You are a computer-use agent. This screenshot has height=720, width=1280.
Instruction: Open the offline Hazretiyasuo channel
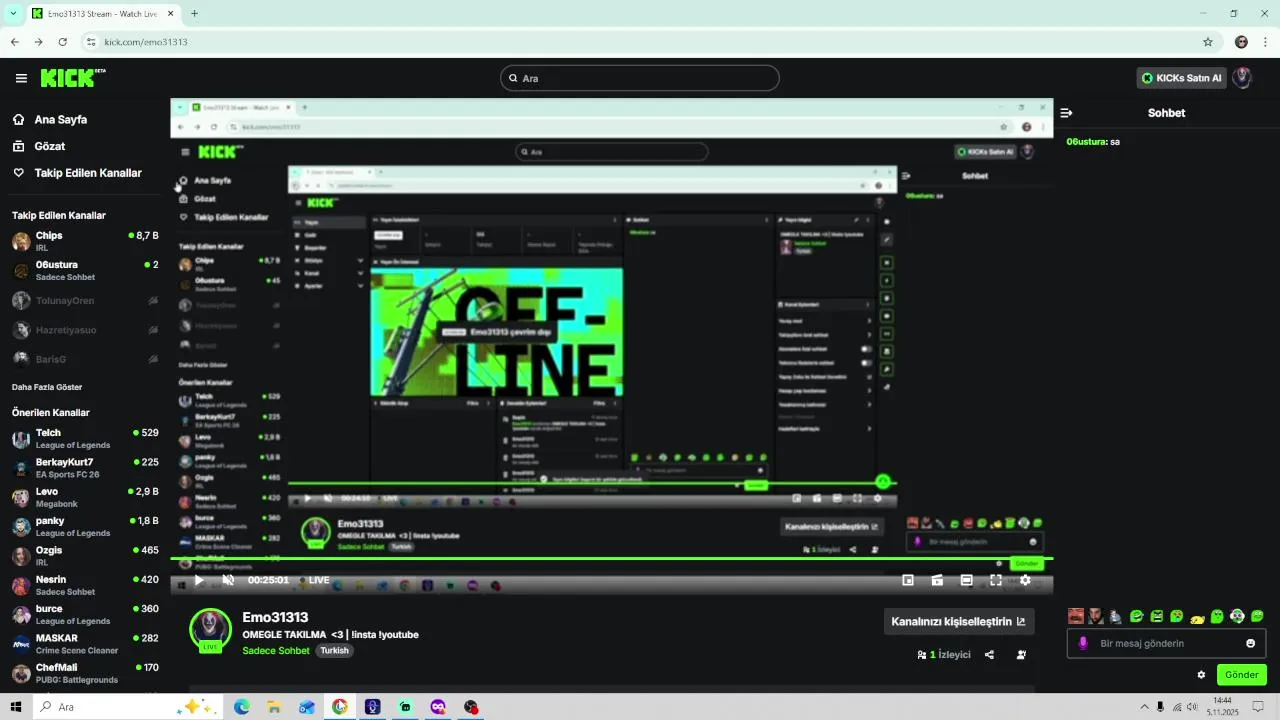point(85,330)
